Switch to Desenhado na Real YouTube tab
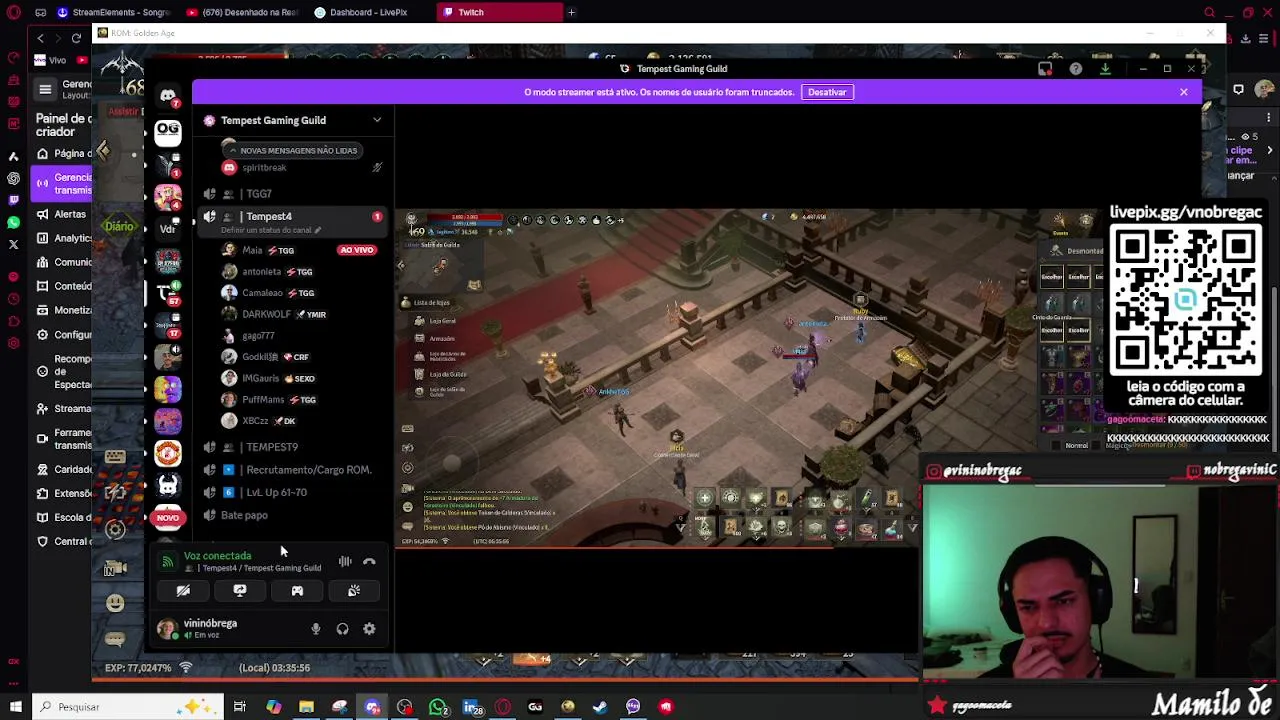Image resolution: width=1280 pixels, height=720 pixels. coord(243,12)
